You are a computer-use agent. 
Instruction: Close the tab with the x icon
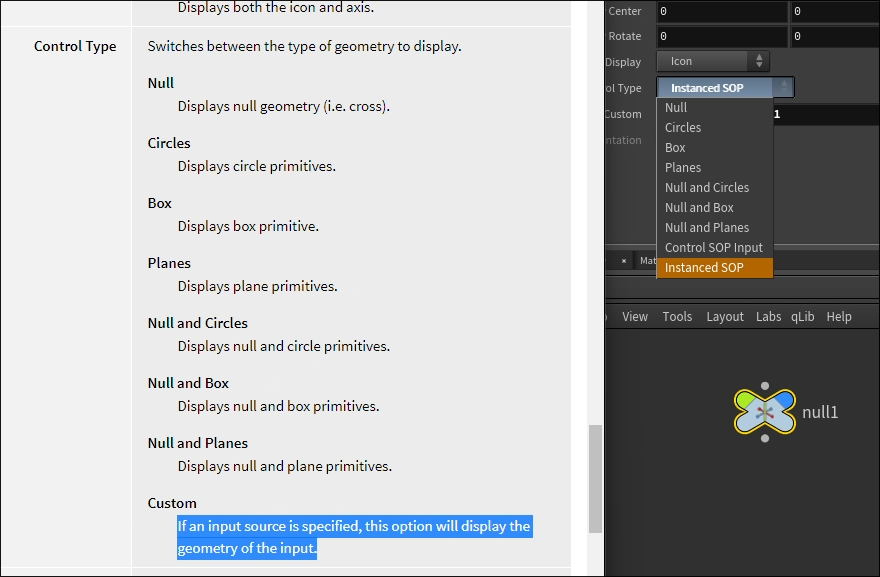[x=624, y=260]
